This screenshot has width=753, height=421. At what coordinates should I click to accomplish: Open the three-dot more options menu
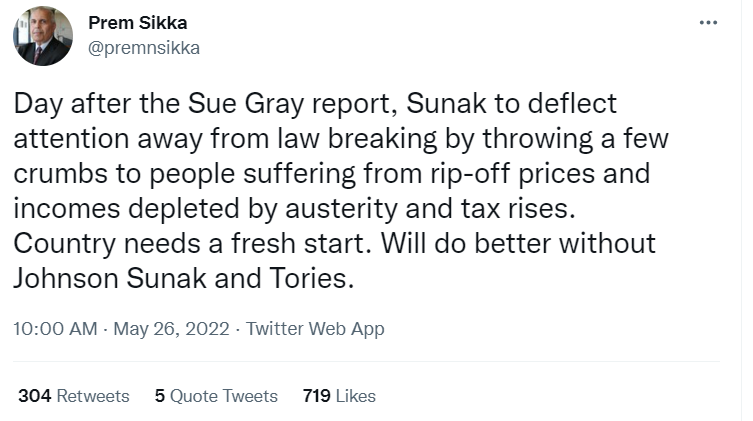[708, 24]
